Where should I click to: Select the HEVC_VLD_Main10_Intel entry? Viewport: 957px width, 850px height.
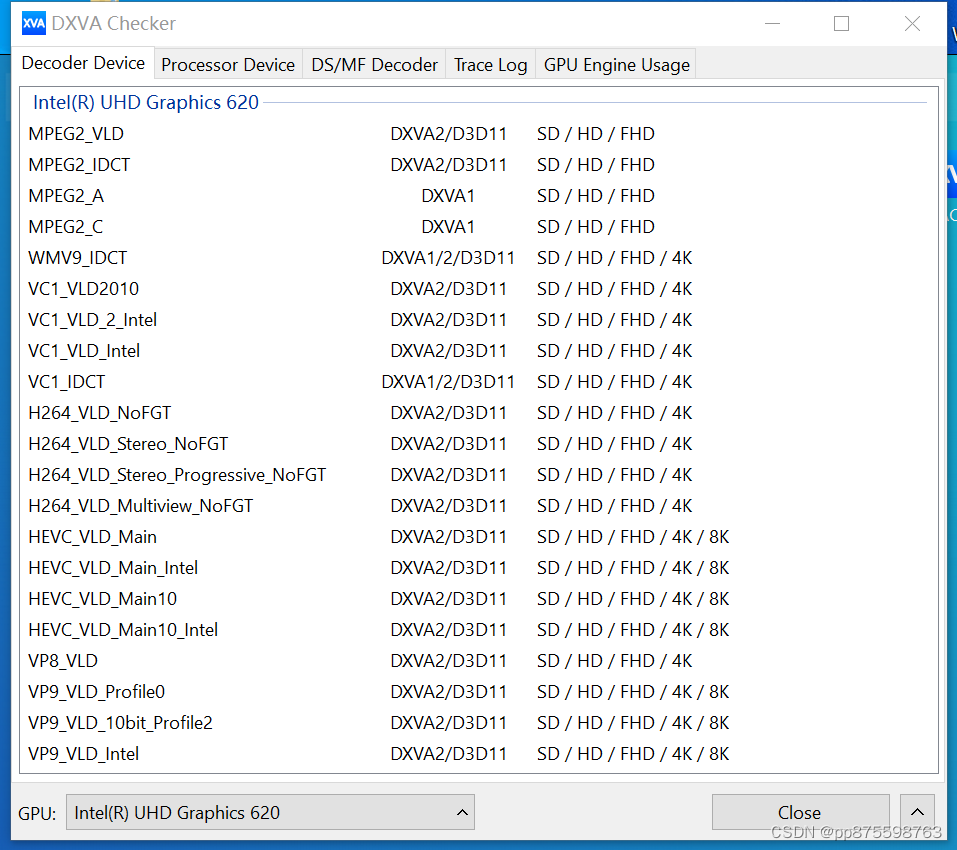coord(478,630)
